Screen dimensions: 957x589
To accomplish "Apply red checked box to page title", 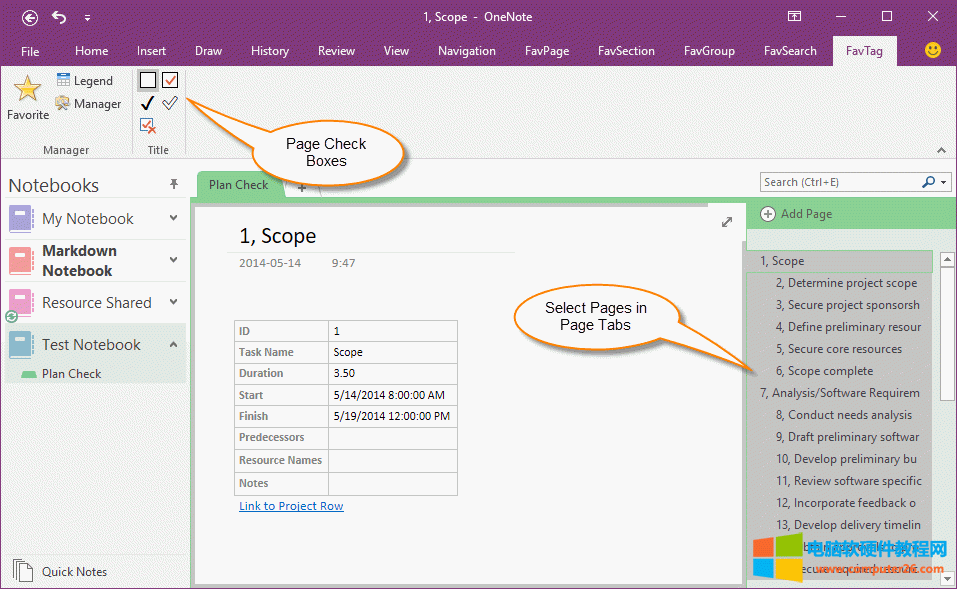I will point(170,80).
